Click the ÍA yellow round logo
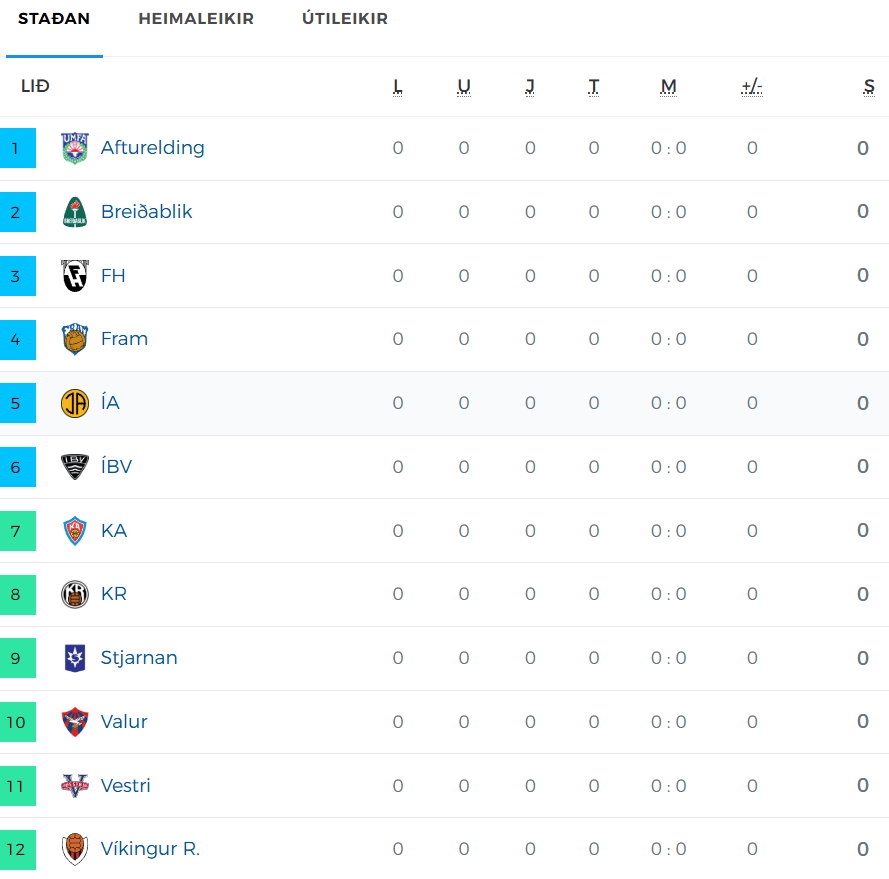 point(75,403)
